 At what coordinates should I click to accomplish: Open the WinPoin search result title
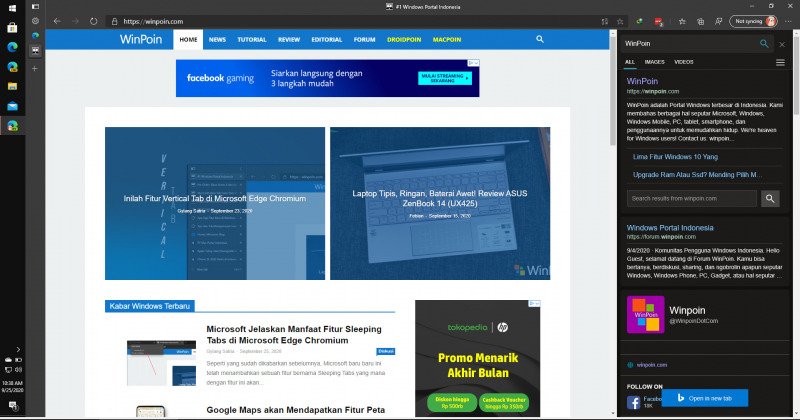(x=642, y=81)
